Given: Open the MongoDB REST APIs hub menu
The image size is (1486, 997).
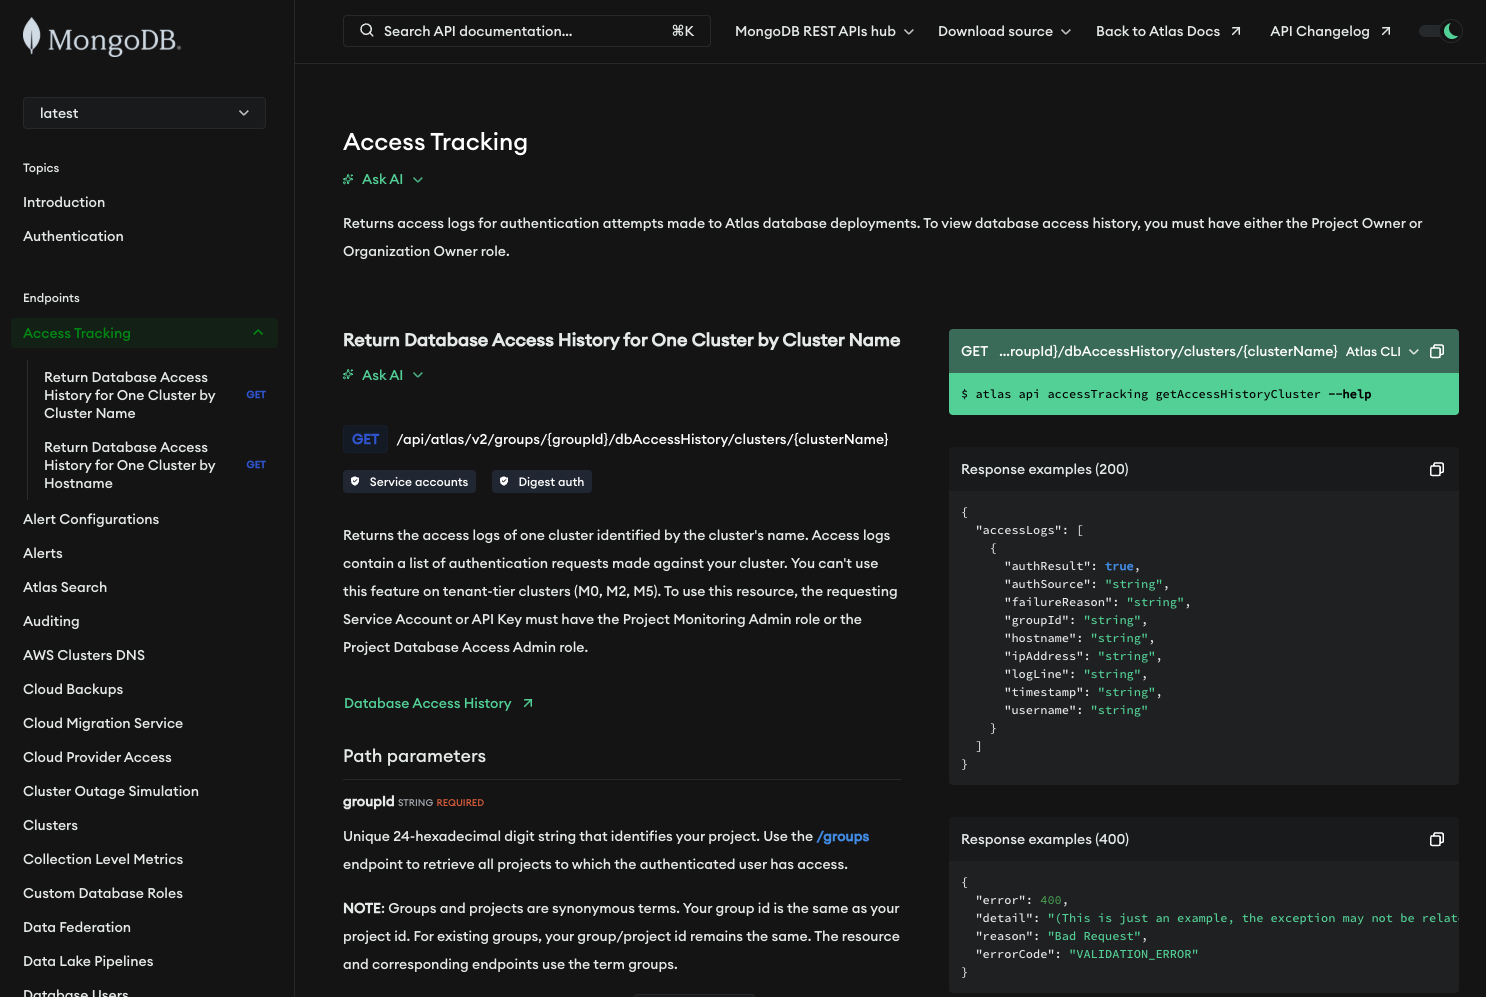Looking at the screenshot, I should (x=824, y=31).
